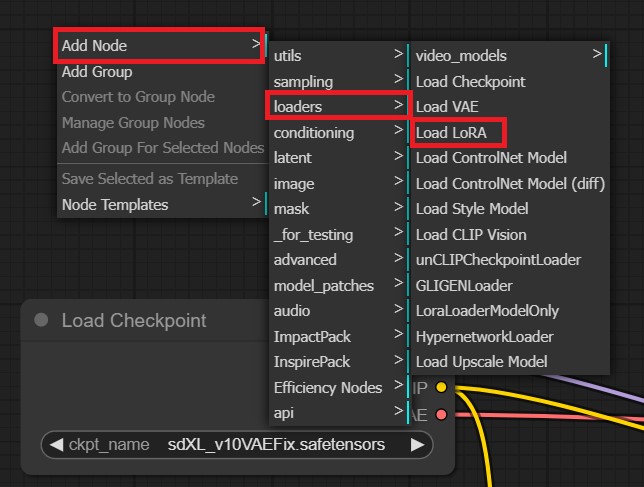Expand the Node Templates submenu
Screen dimensions: 644x487
click(x=162, y=204)
